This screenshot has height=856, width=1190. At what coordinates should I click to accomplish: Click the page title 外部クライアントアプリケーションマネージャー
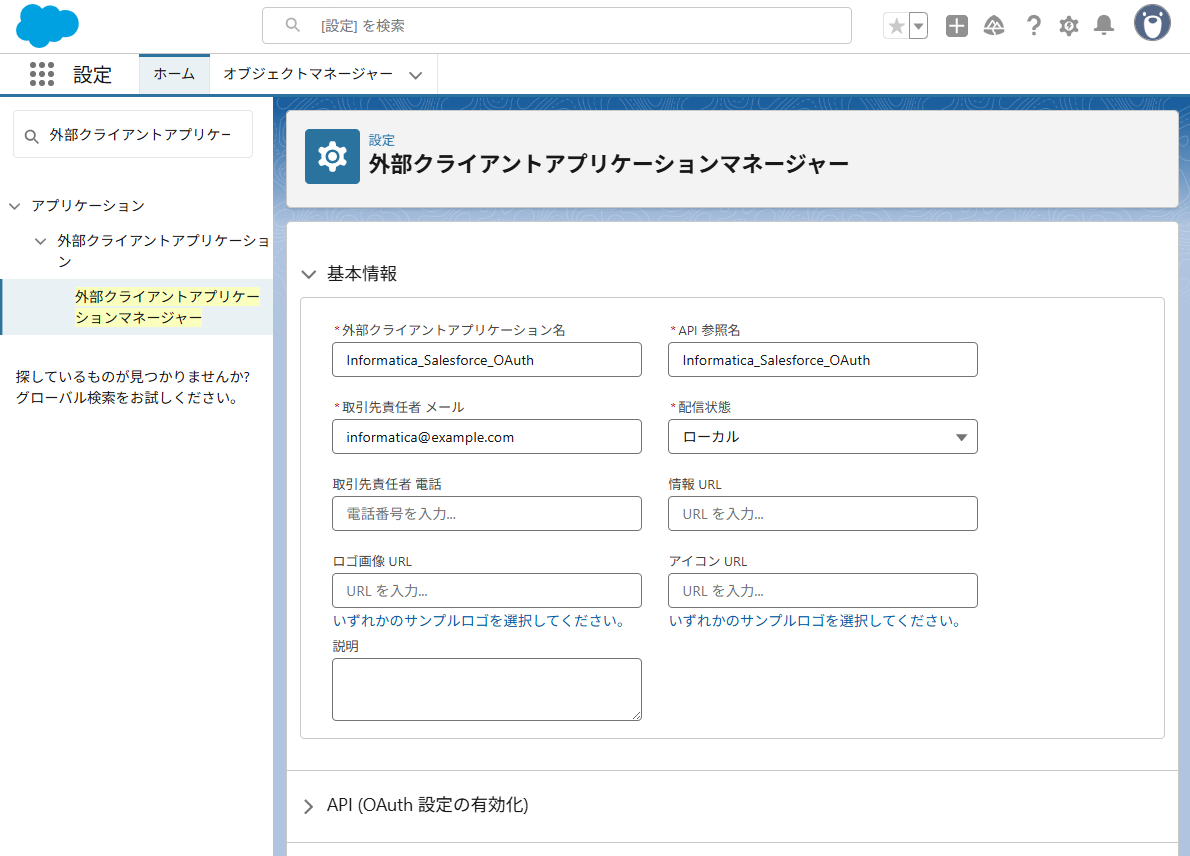click(x=609, y=164)
